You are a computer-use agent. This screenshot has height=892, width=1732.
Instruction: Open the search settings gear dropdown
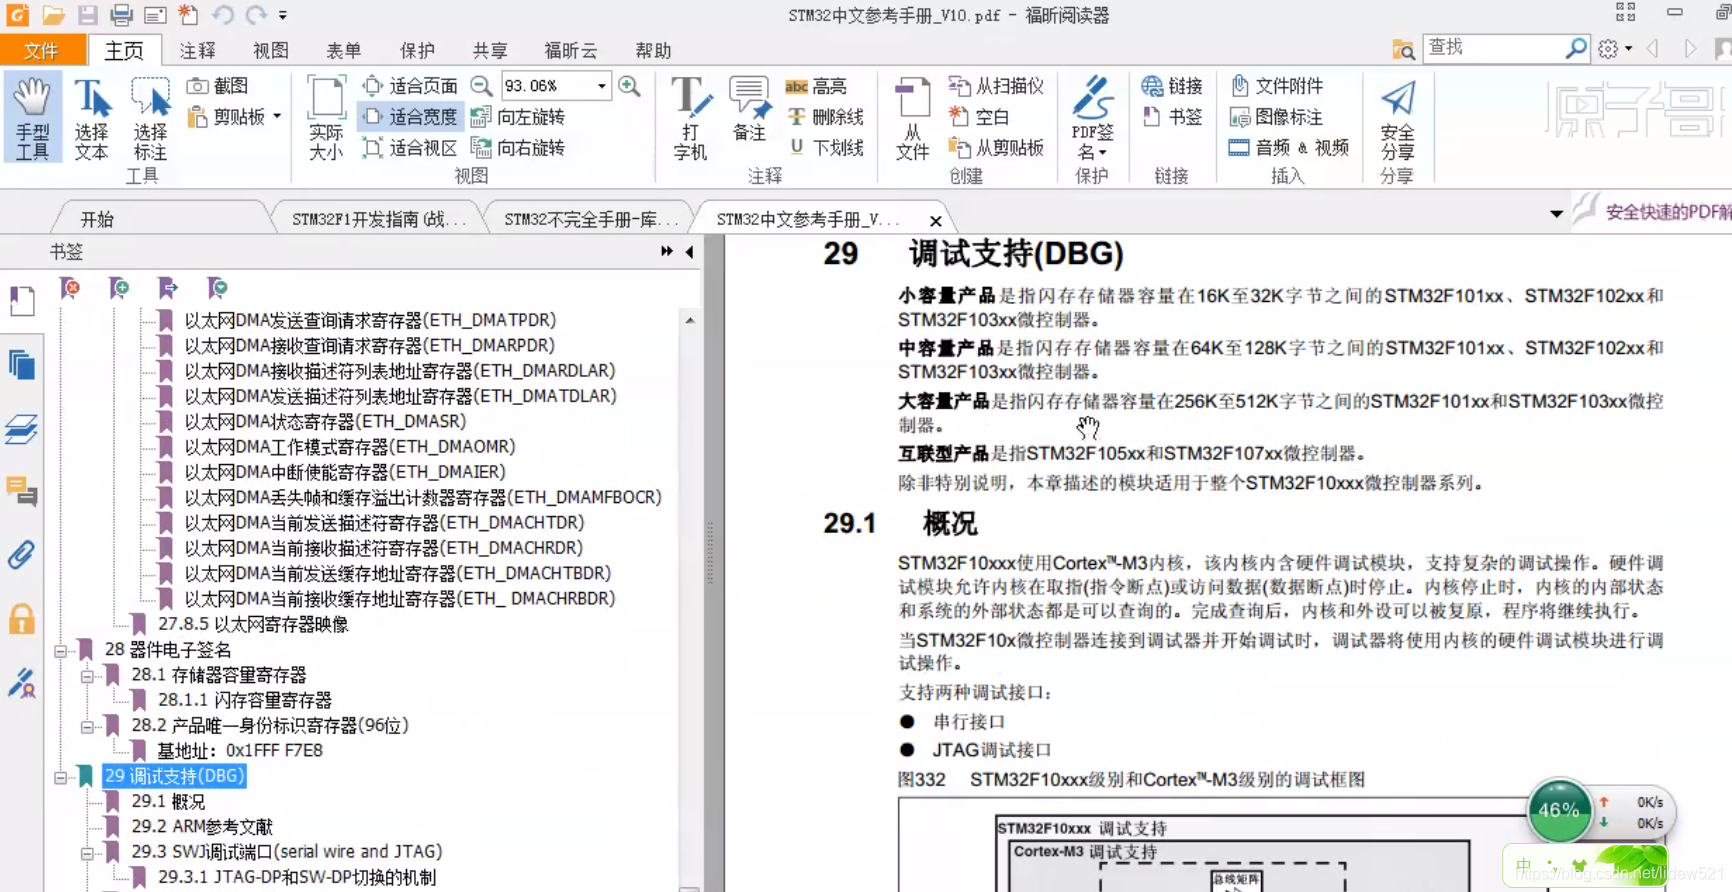[x=1614, y=48]
